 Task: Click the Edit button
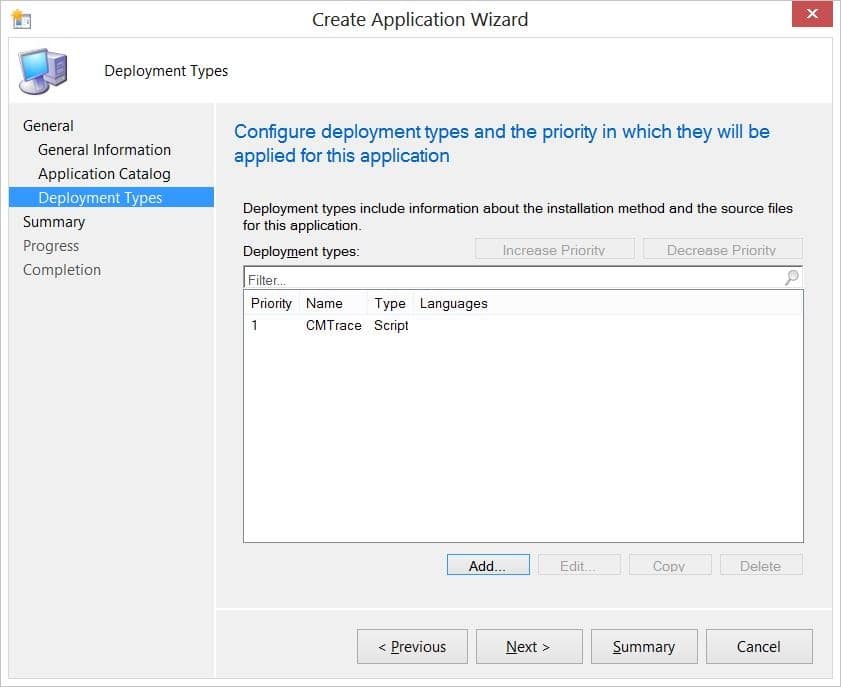click(579, 564)
